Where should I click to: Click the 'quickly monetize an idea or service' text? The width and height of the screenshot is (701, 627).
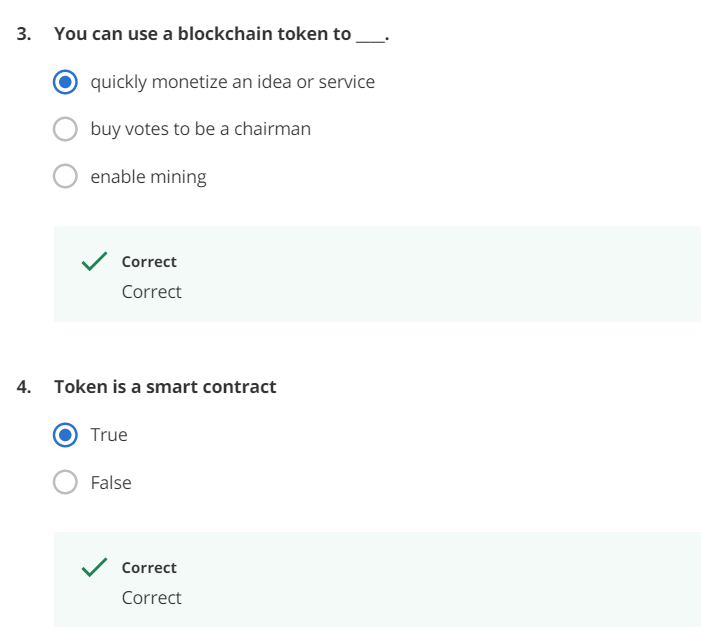click(232, 82)
